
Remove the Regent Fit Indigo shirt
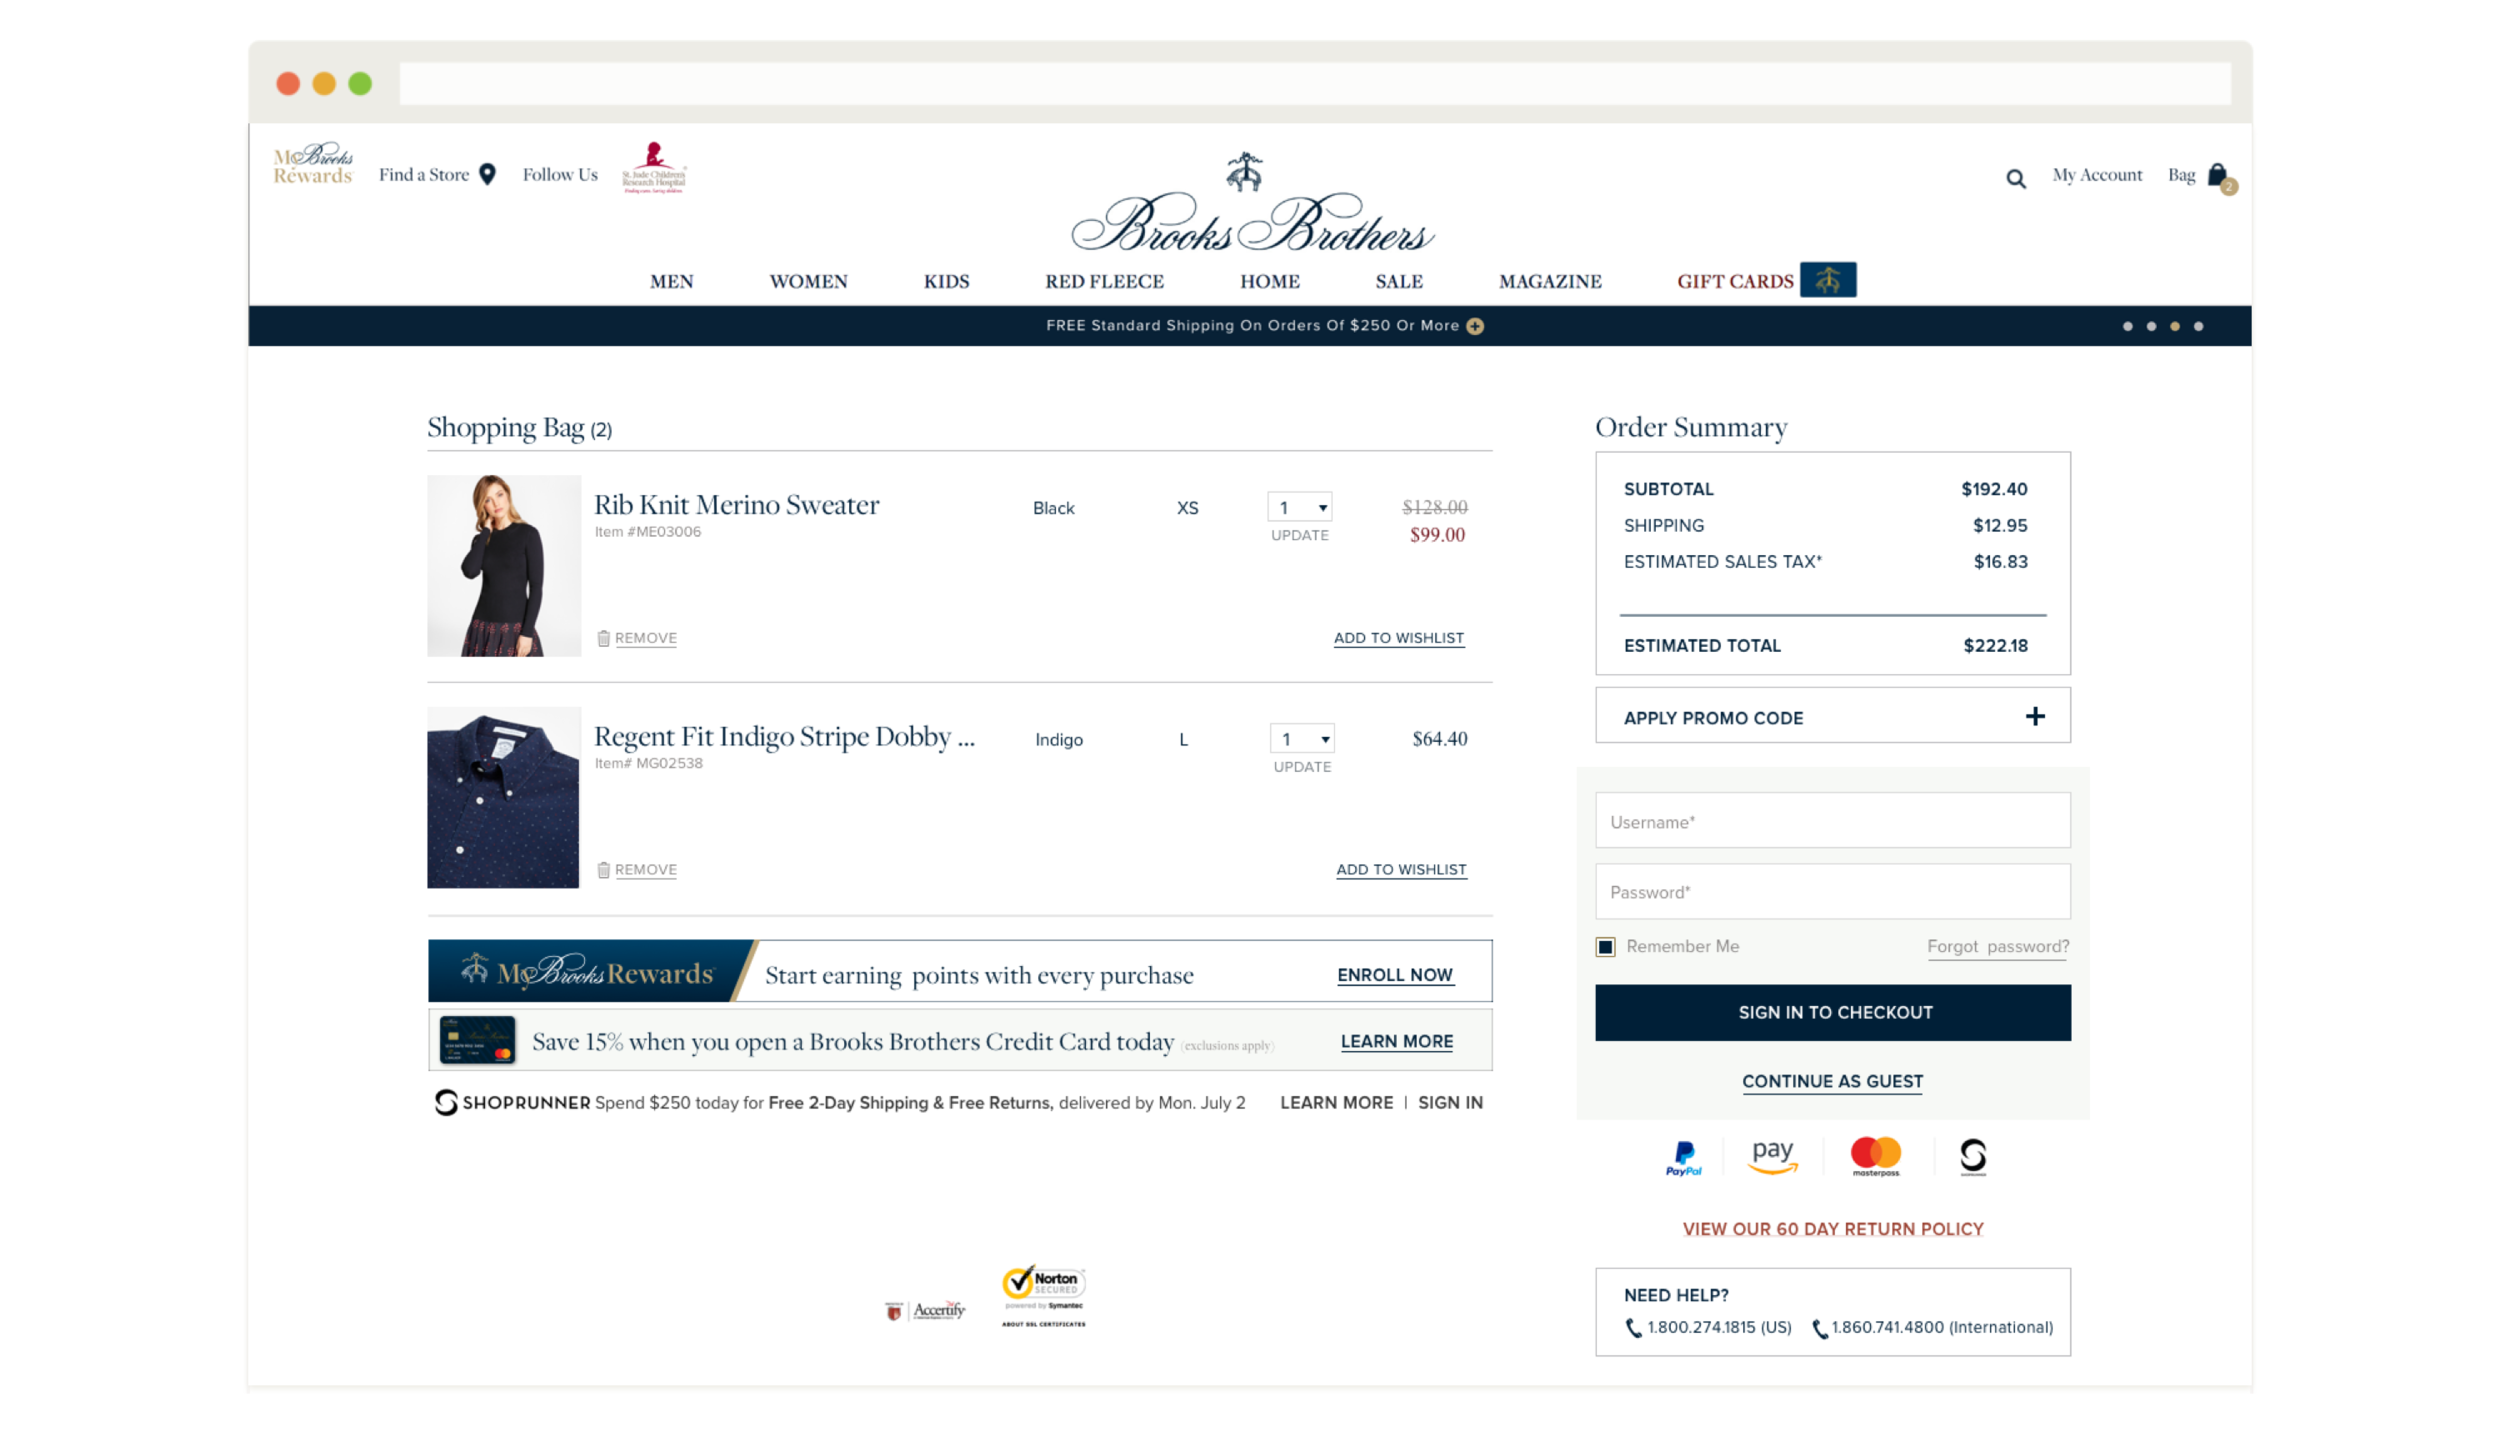tap(637, 870)
